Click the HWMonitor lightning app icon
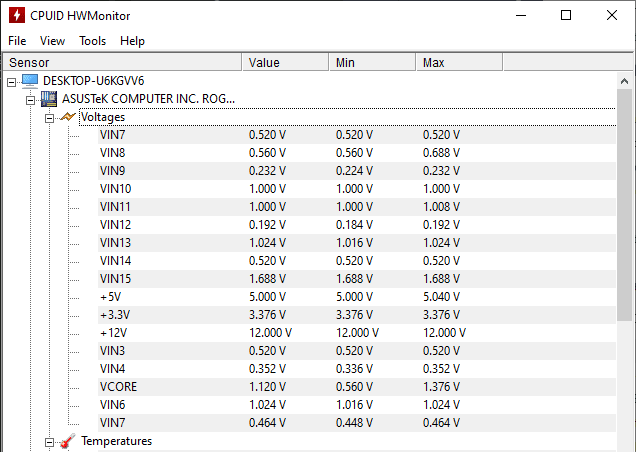This screenshot has height=452, width=637. coord(16,15)
